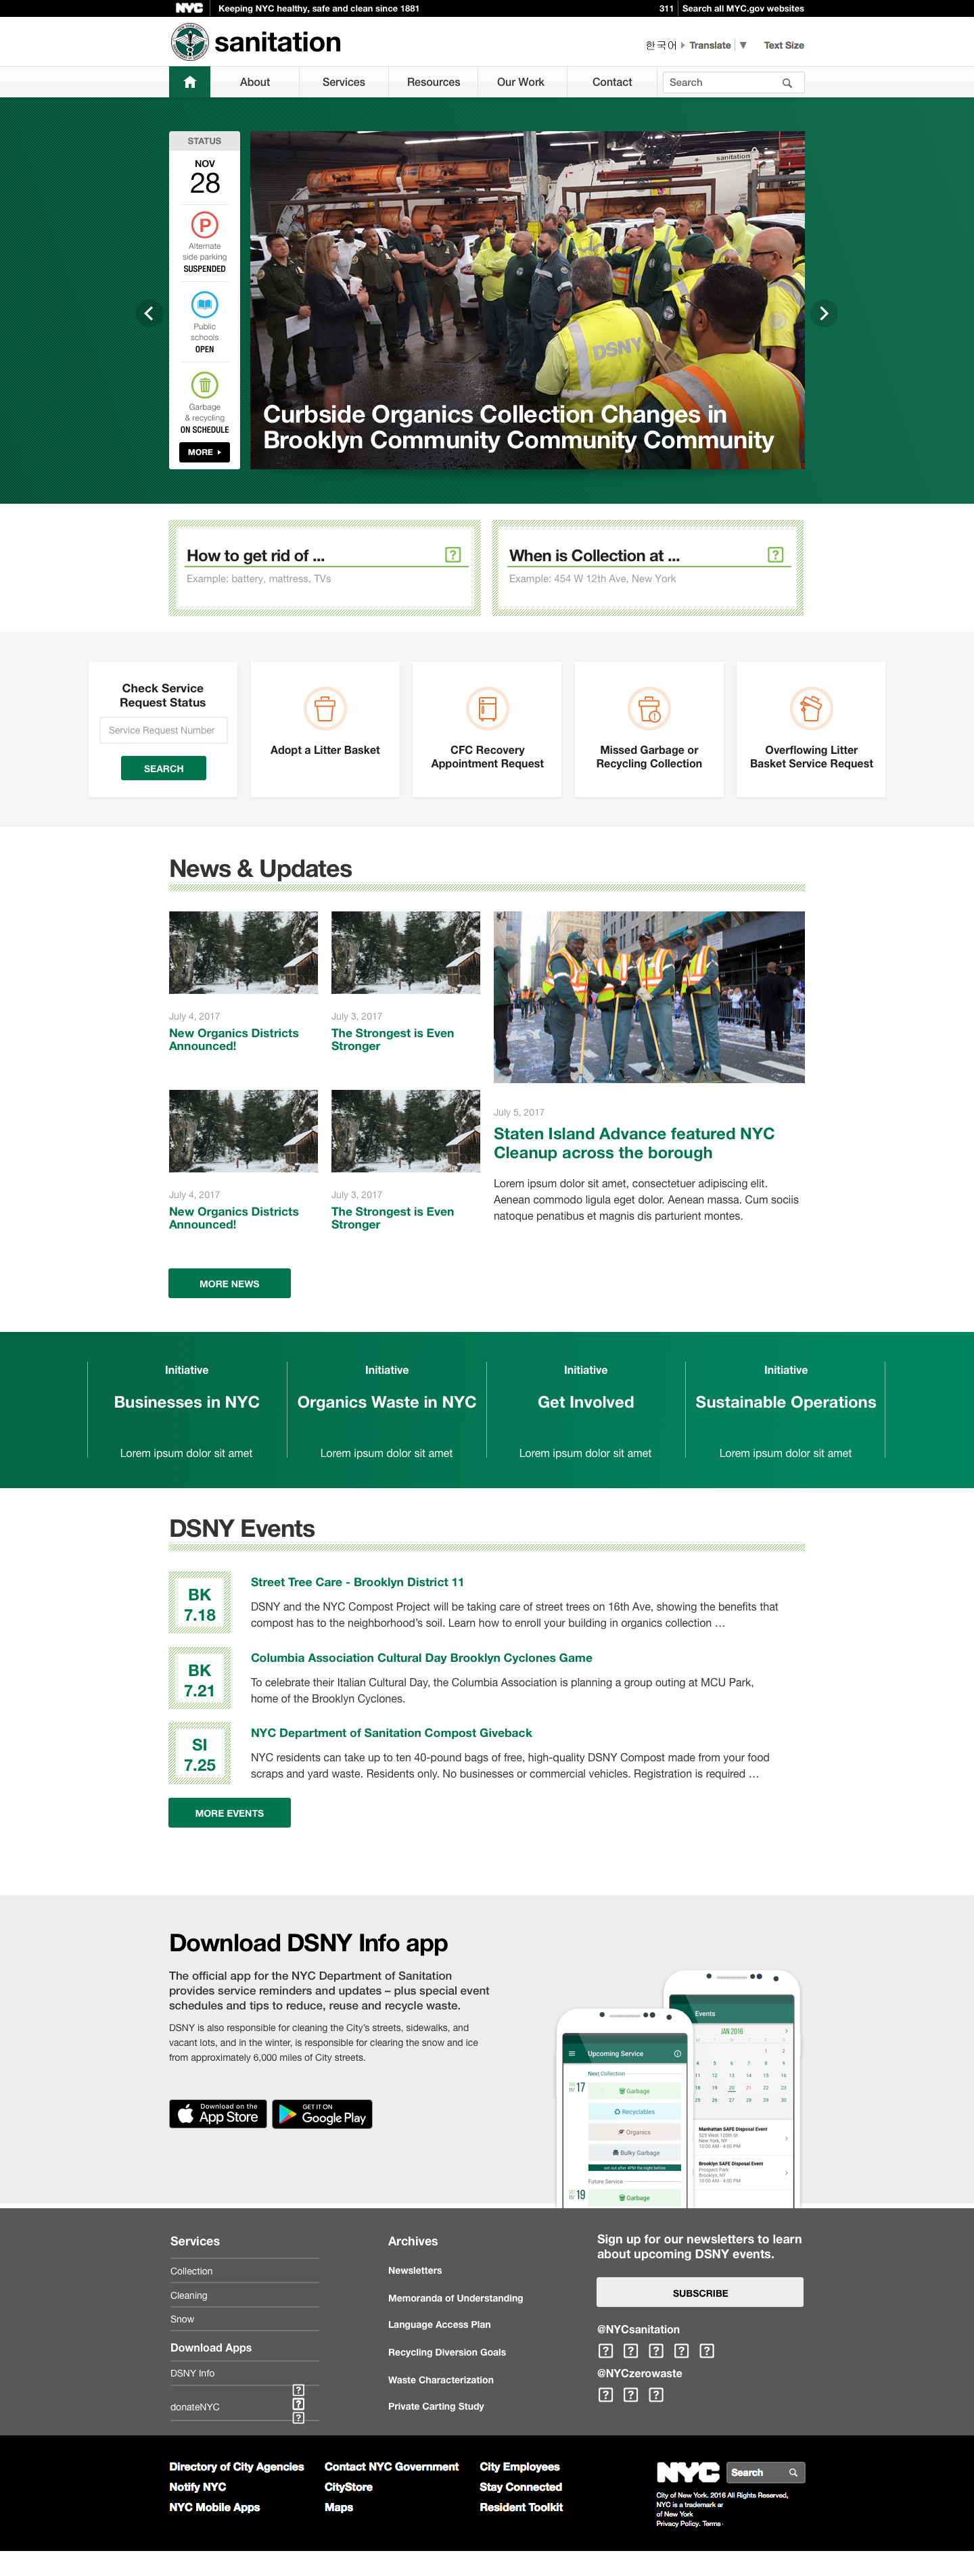The height and width of the screenshot is (2576, 974).
Task: Click last social icon under @NYCzerowaste
Action: pyautogui.click(x=656, y=2395)
